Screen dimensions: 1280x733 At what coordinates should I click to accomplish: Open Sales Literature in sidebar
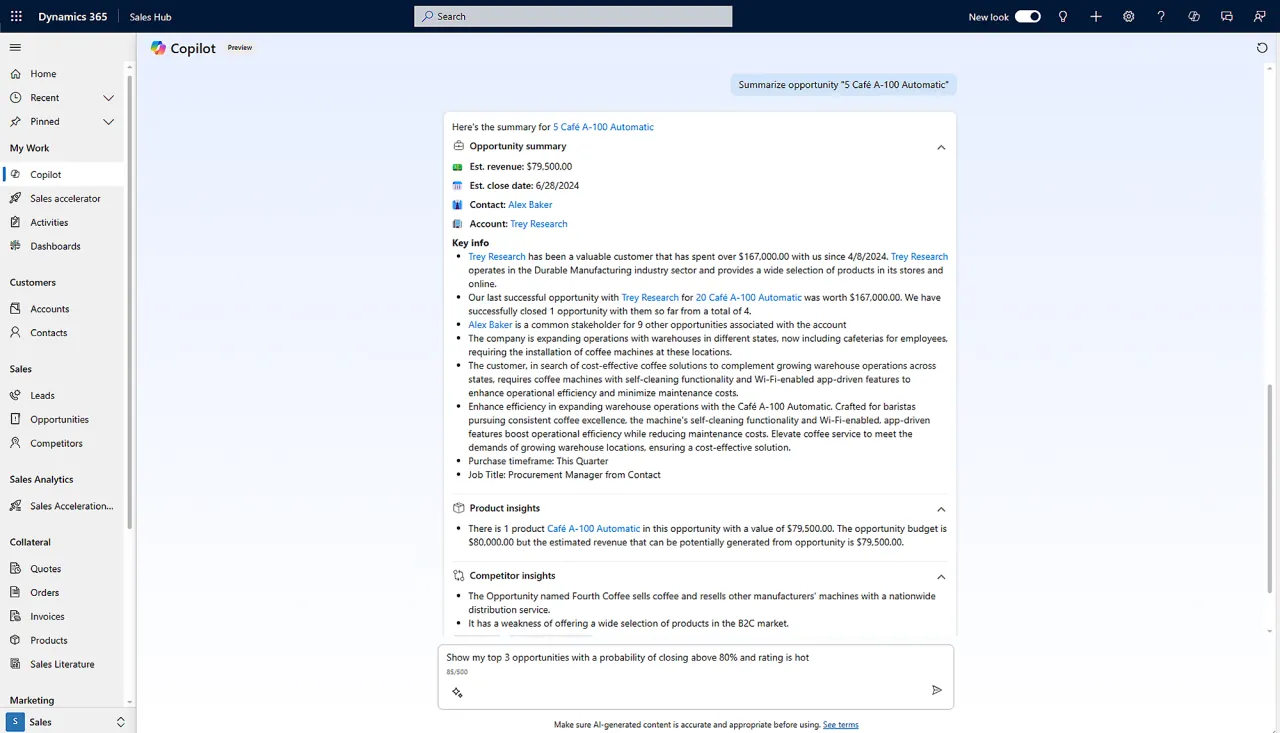tap(64, 664)
